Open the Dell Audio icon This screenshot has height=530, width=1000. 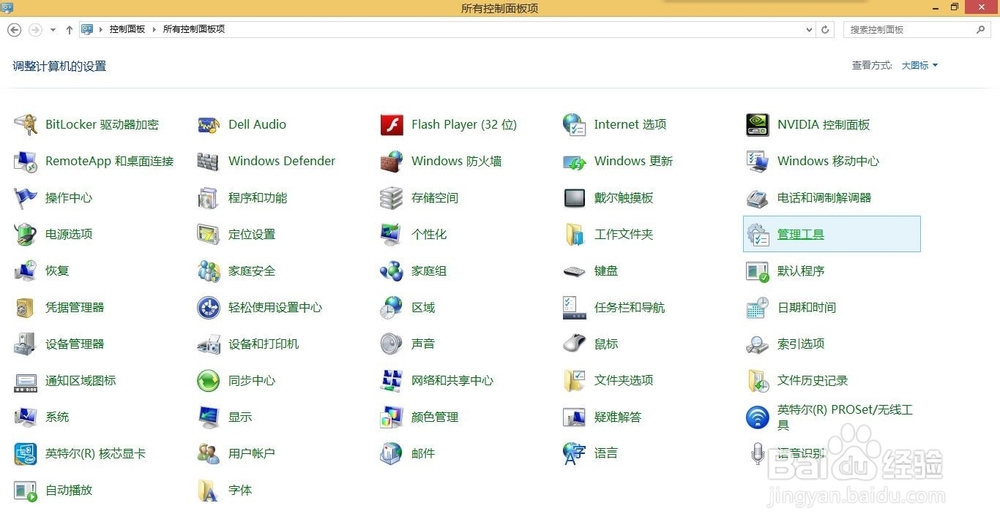coord(209,124)
